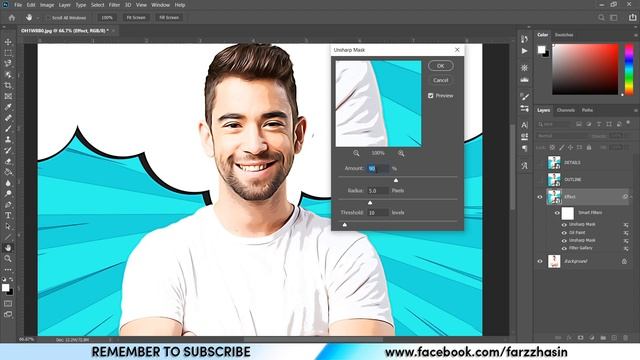Click the Fill Screen button

tap(169, 18)
